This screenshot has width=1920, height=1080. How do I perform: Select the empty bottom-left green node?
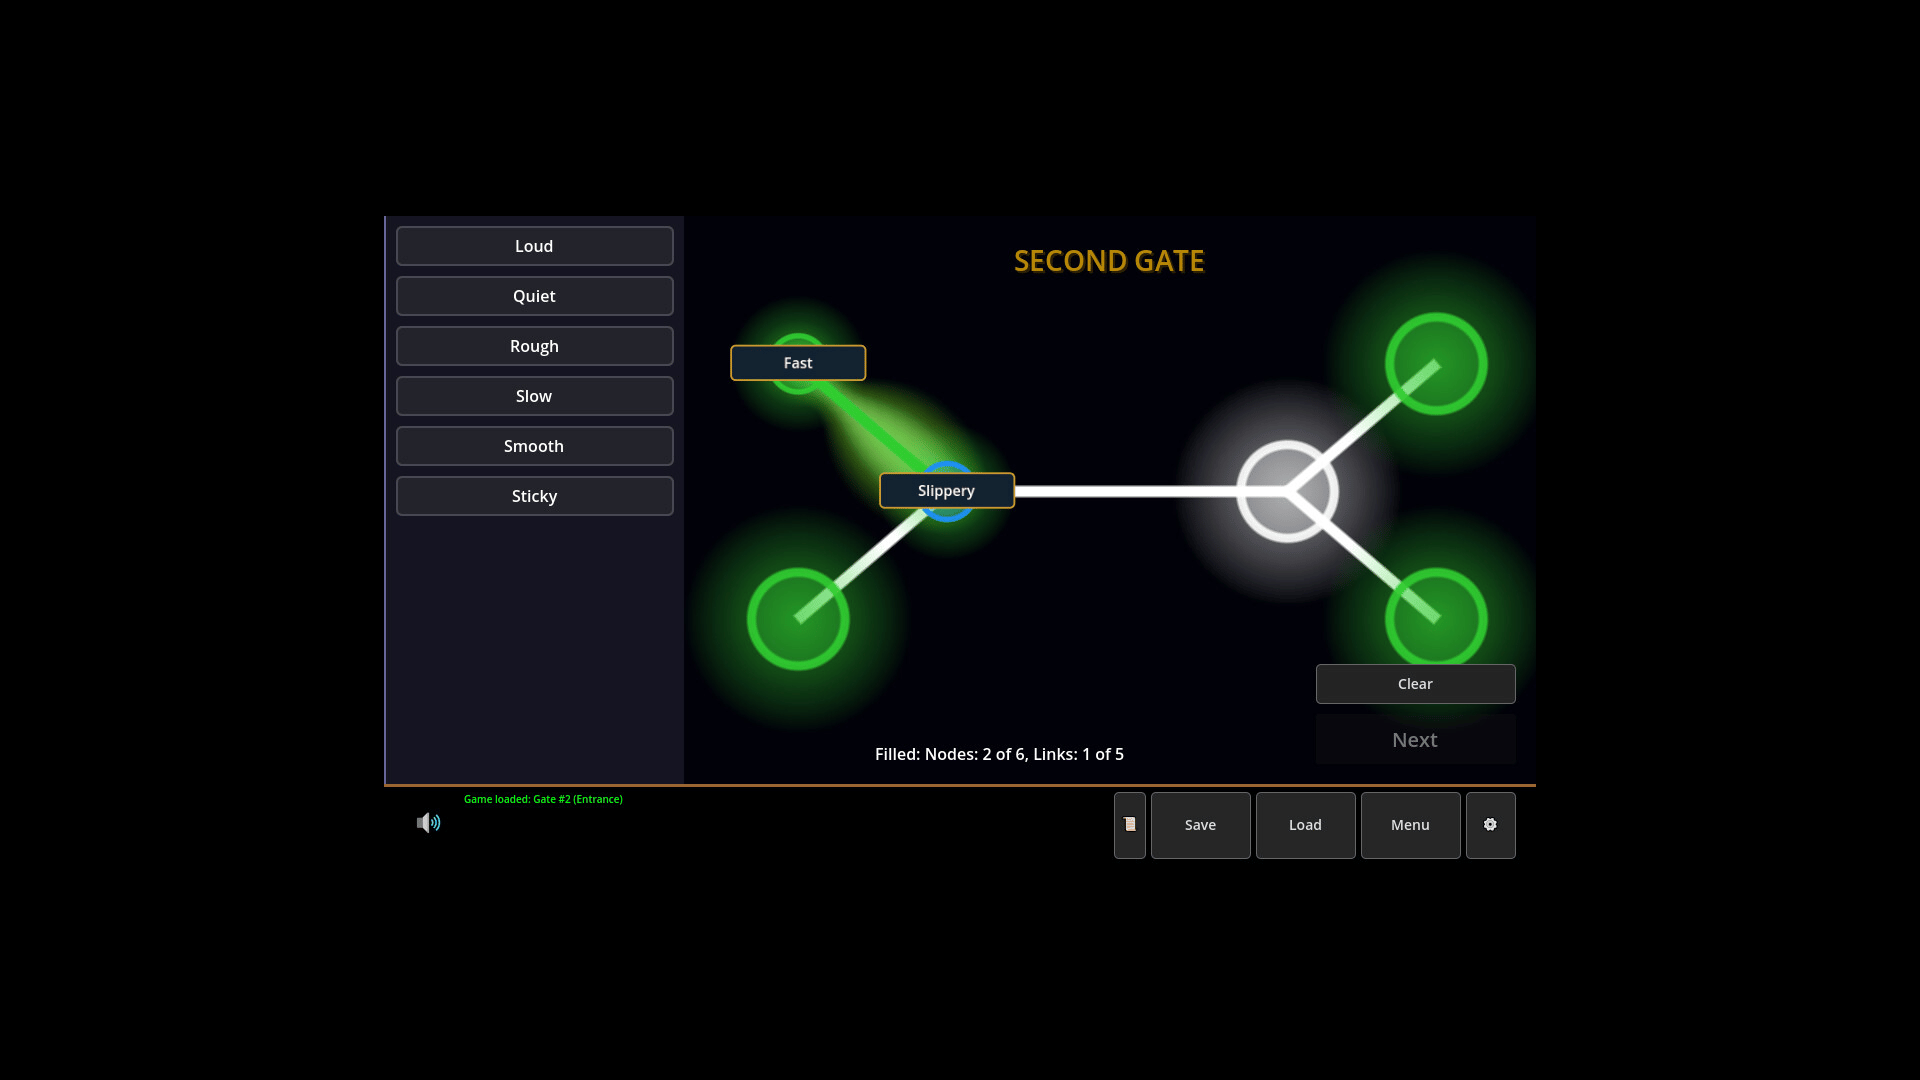tap(798, 619)
